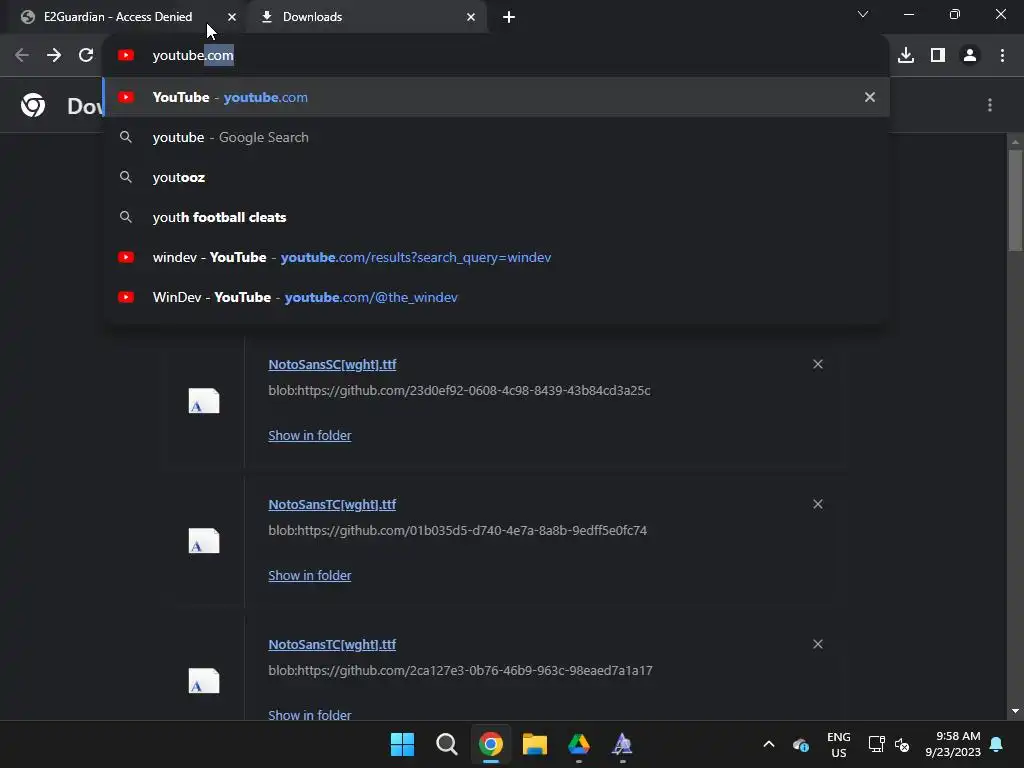Screen dimensions: 1024x768
Task: Expand the tab search chevron
Action: pos(863,14)
